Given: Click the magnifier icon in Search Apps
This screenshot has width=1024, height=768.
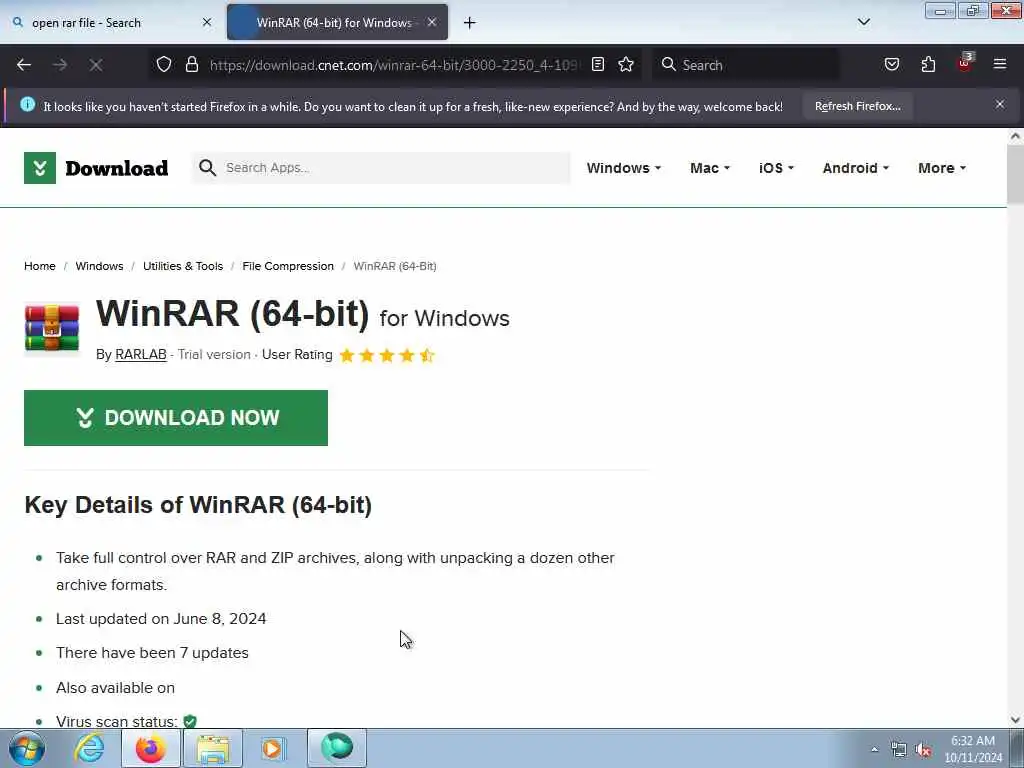Looking at the screenshot, I should (x=207, y=168).
